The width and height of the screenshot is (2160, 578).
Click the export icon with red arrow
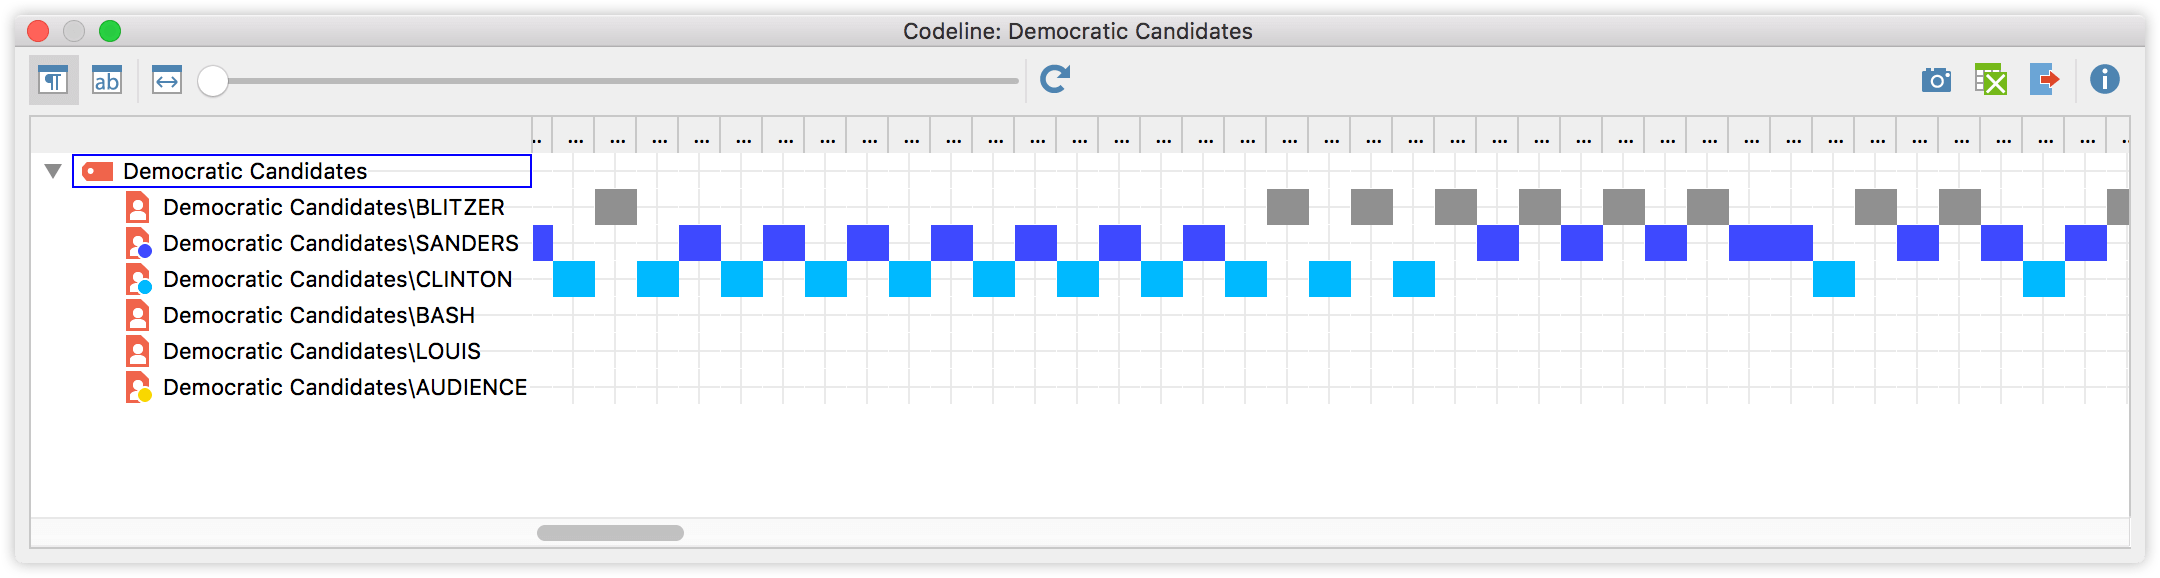point(2045,79)
